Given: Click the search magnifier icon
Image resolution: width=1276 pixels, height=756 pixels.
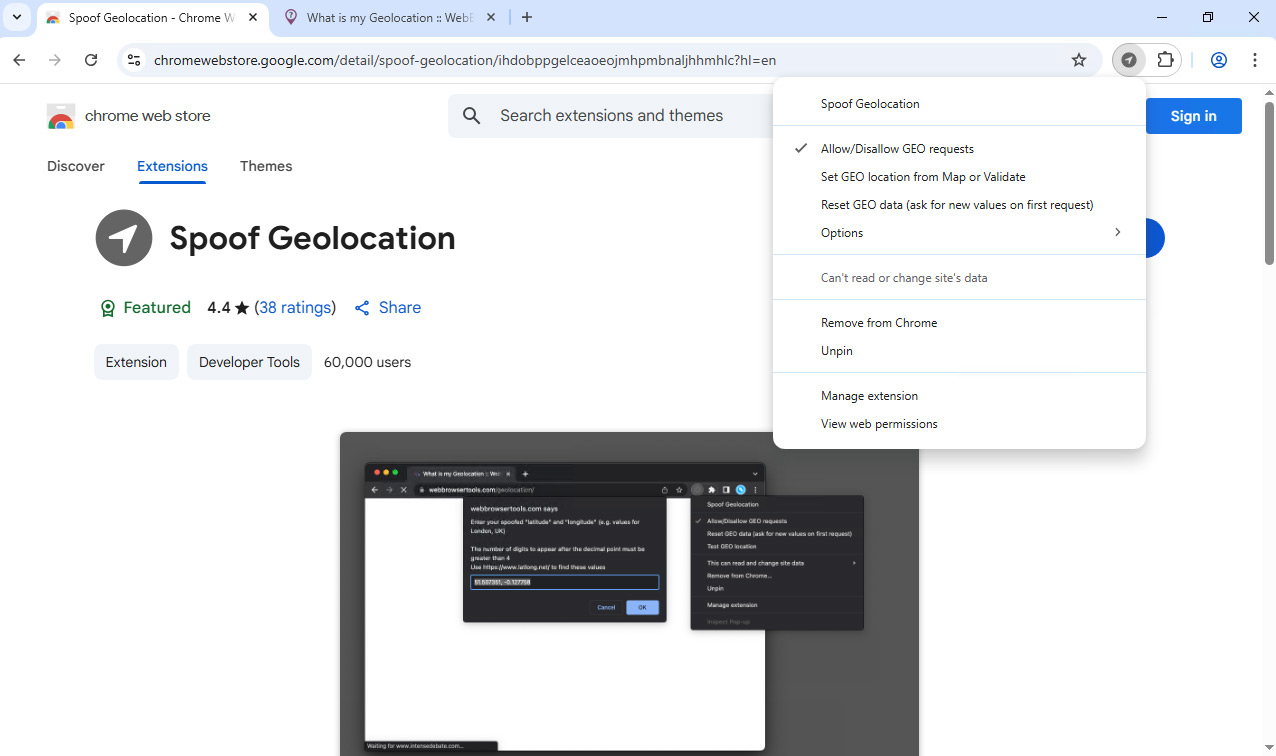Looking at the screenshot, I should 472,116.
